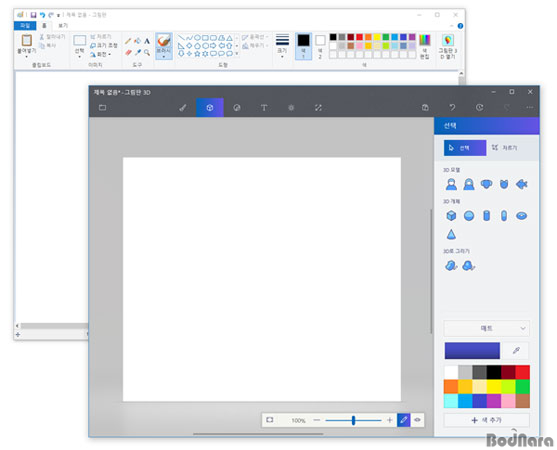Image resolution: width=557 pixels, height=450 pixels.
Task: Select the 3D sphere object
Action: click(469, 216)
